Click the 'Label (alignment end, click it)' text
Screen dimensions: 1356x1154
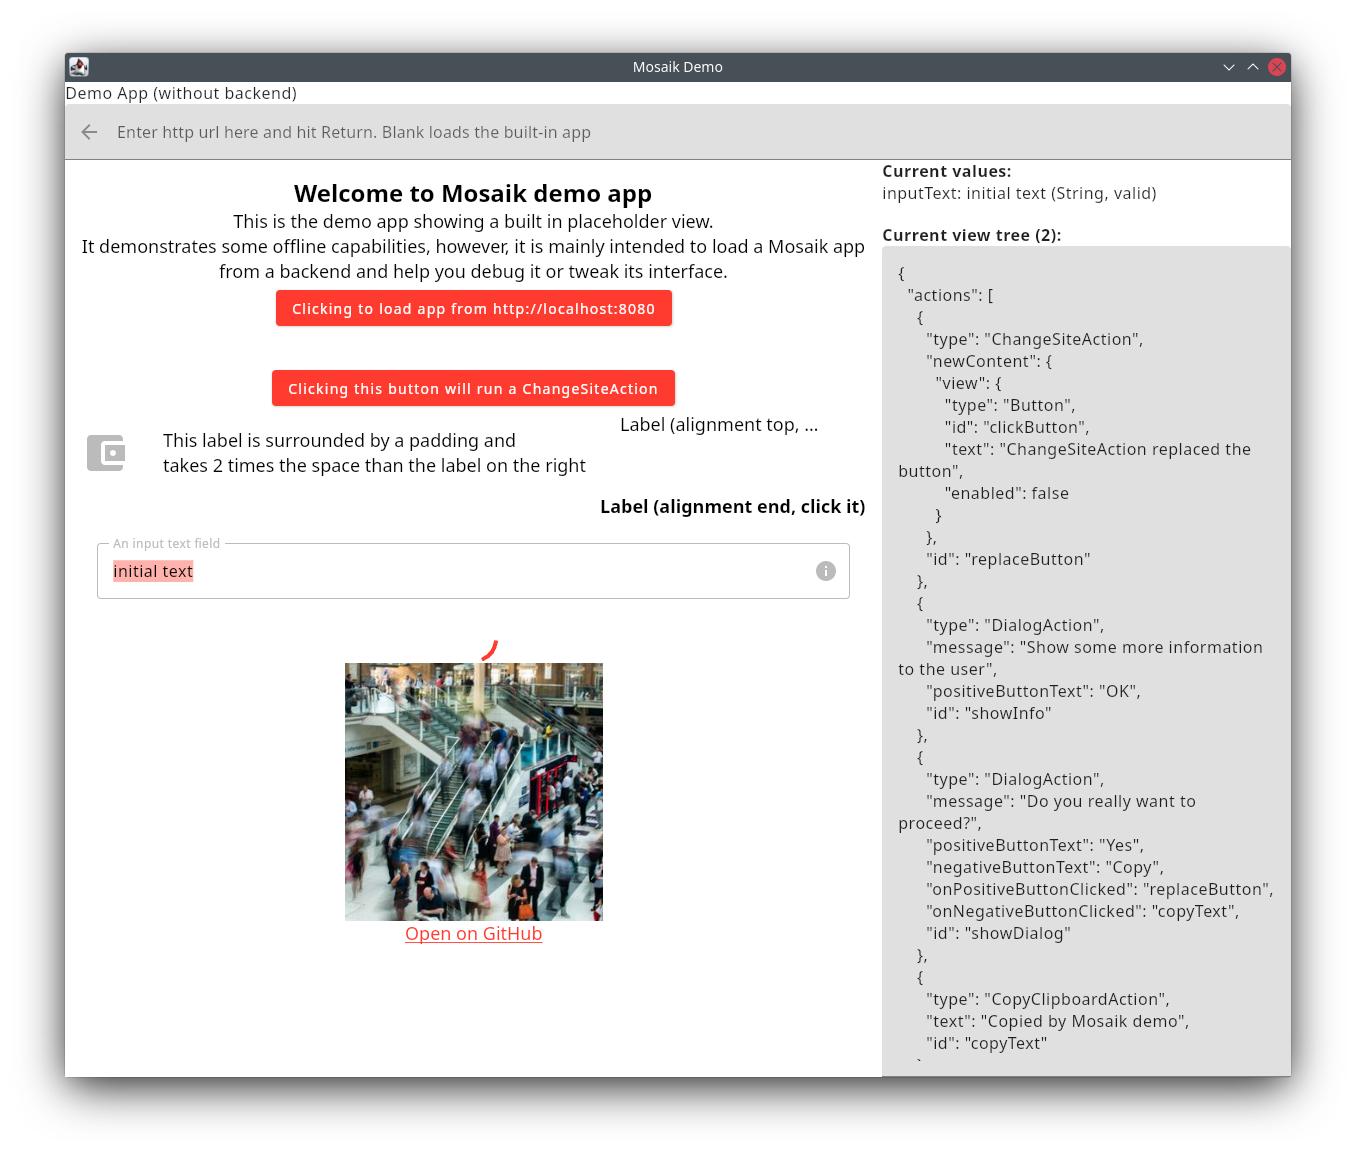[732, 507]
